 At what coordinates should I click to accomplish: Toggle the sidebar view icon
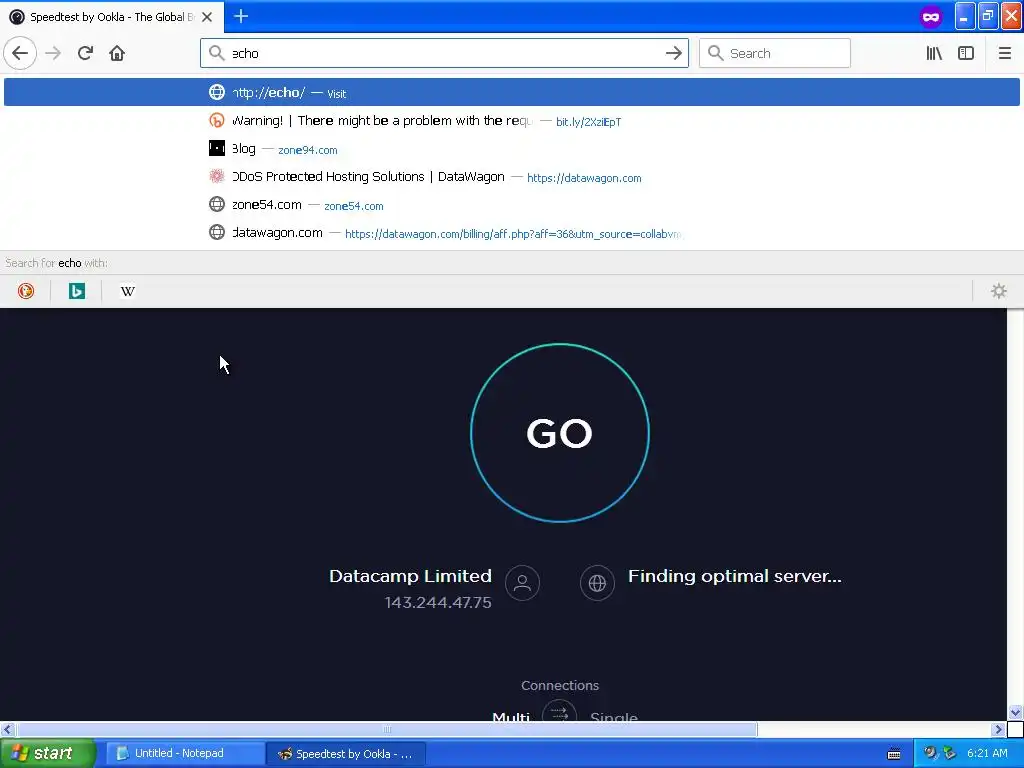(x=966, y=53)
